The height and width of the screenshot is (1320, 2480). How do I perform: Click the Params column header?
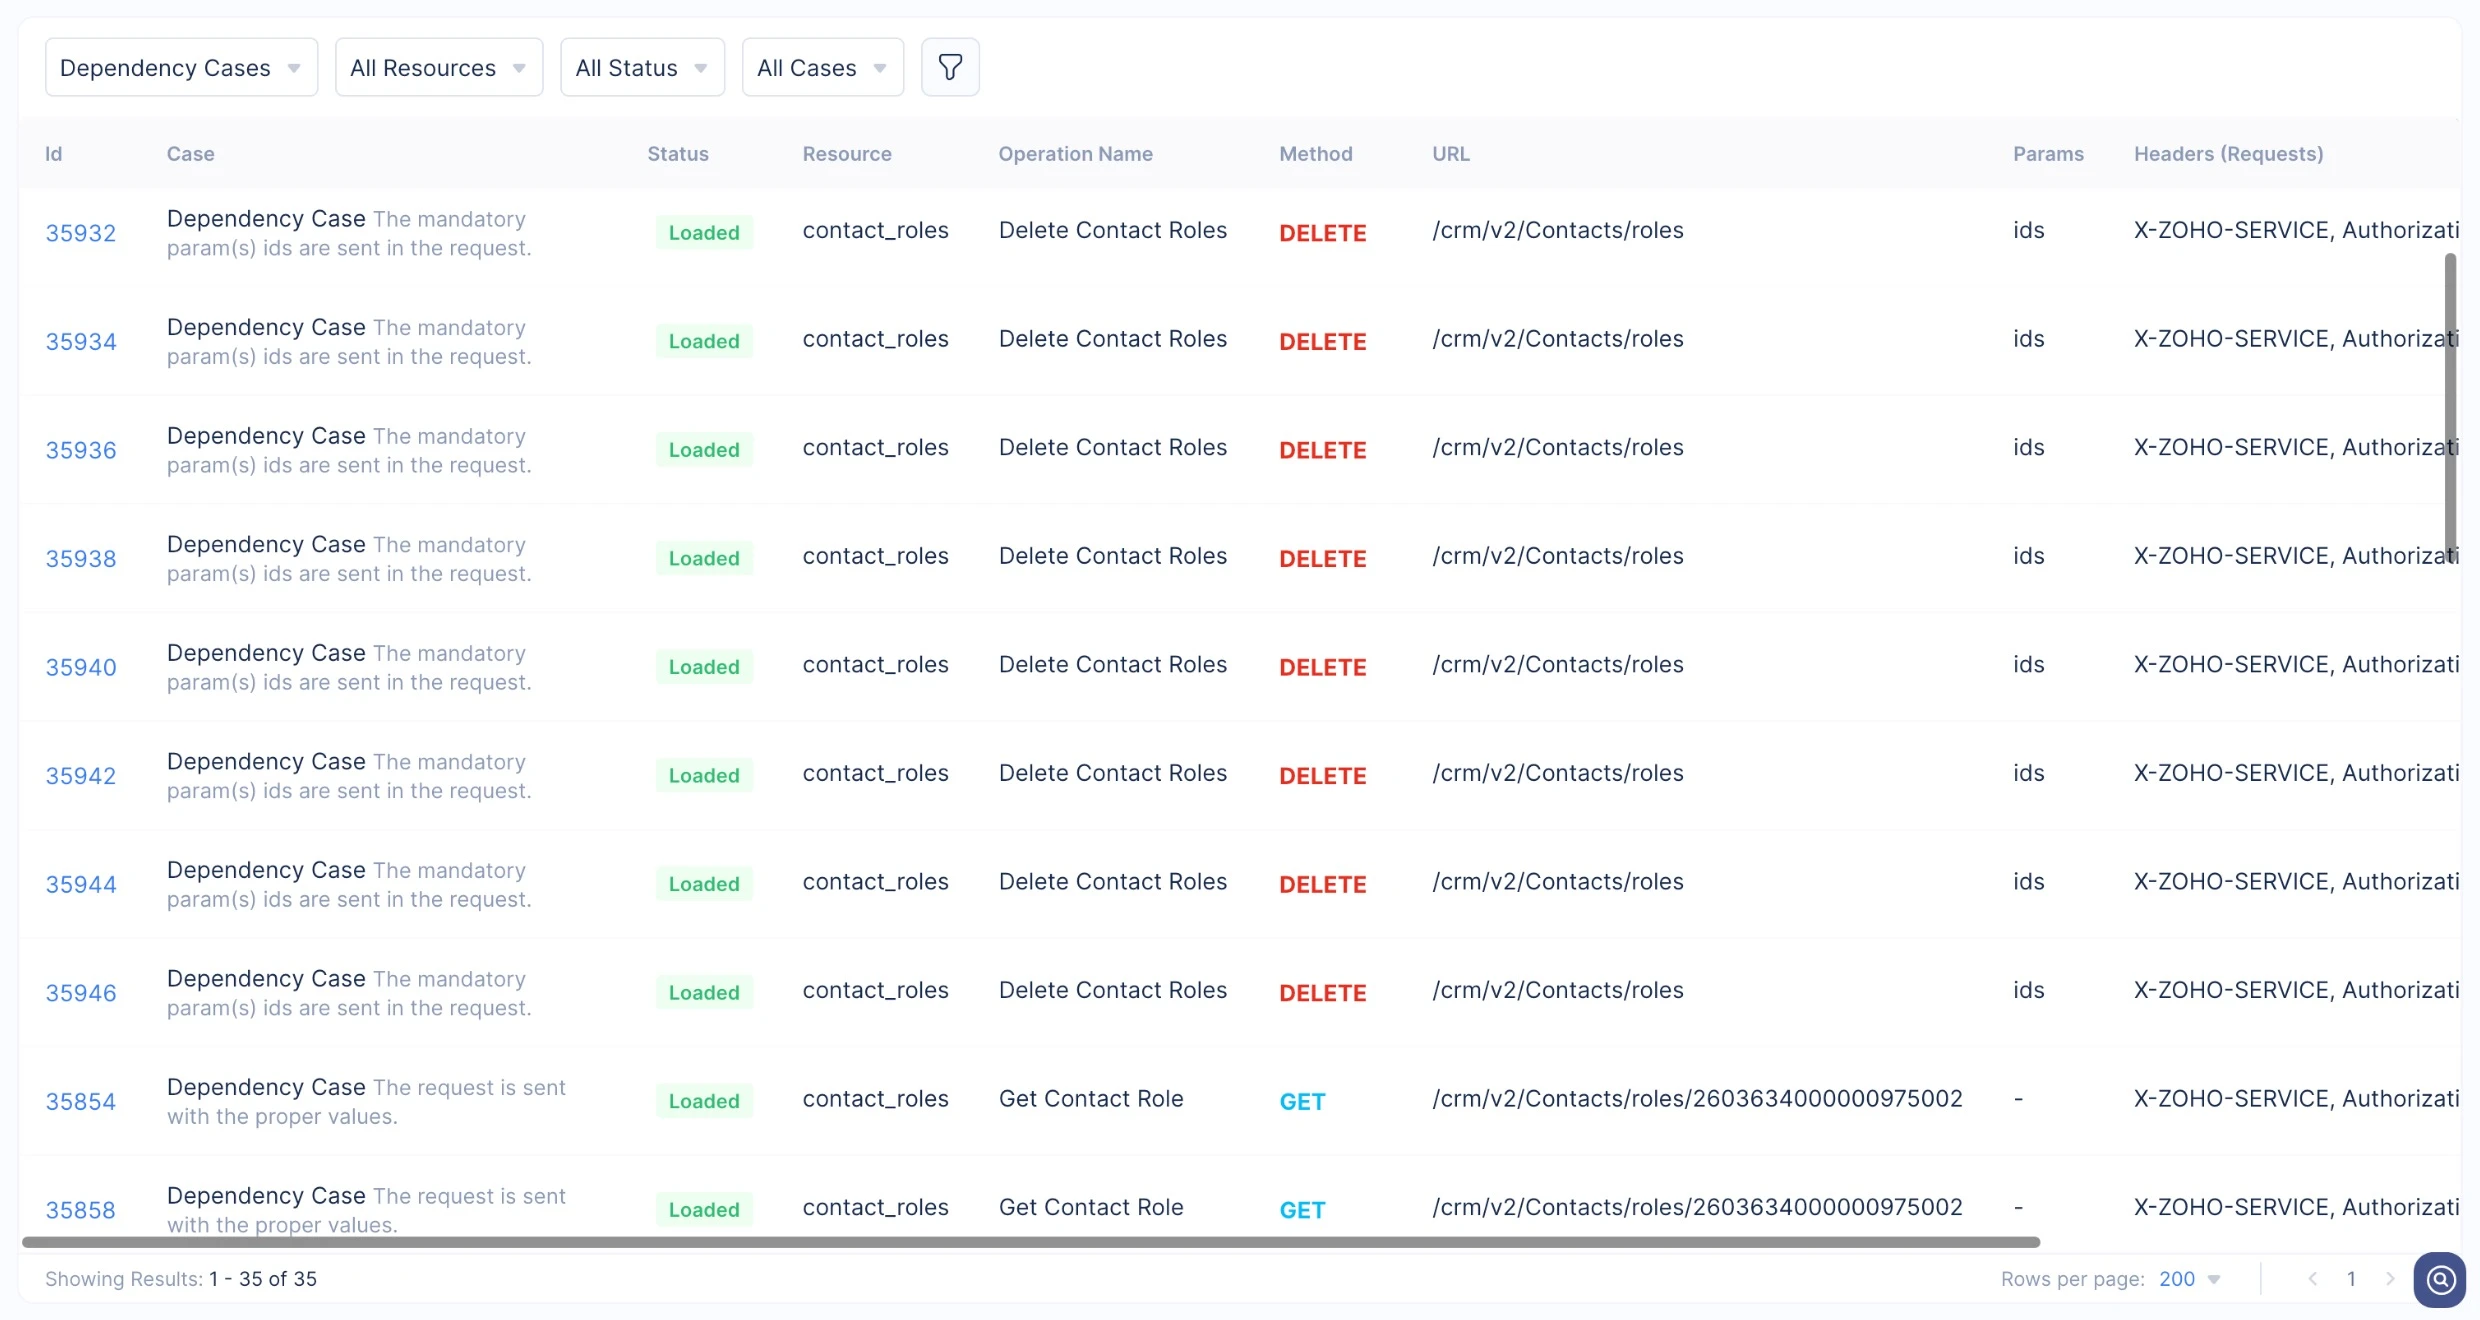pyautogui.click(x=2048, y=154)
